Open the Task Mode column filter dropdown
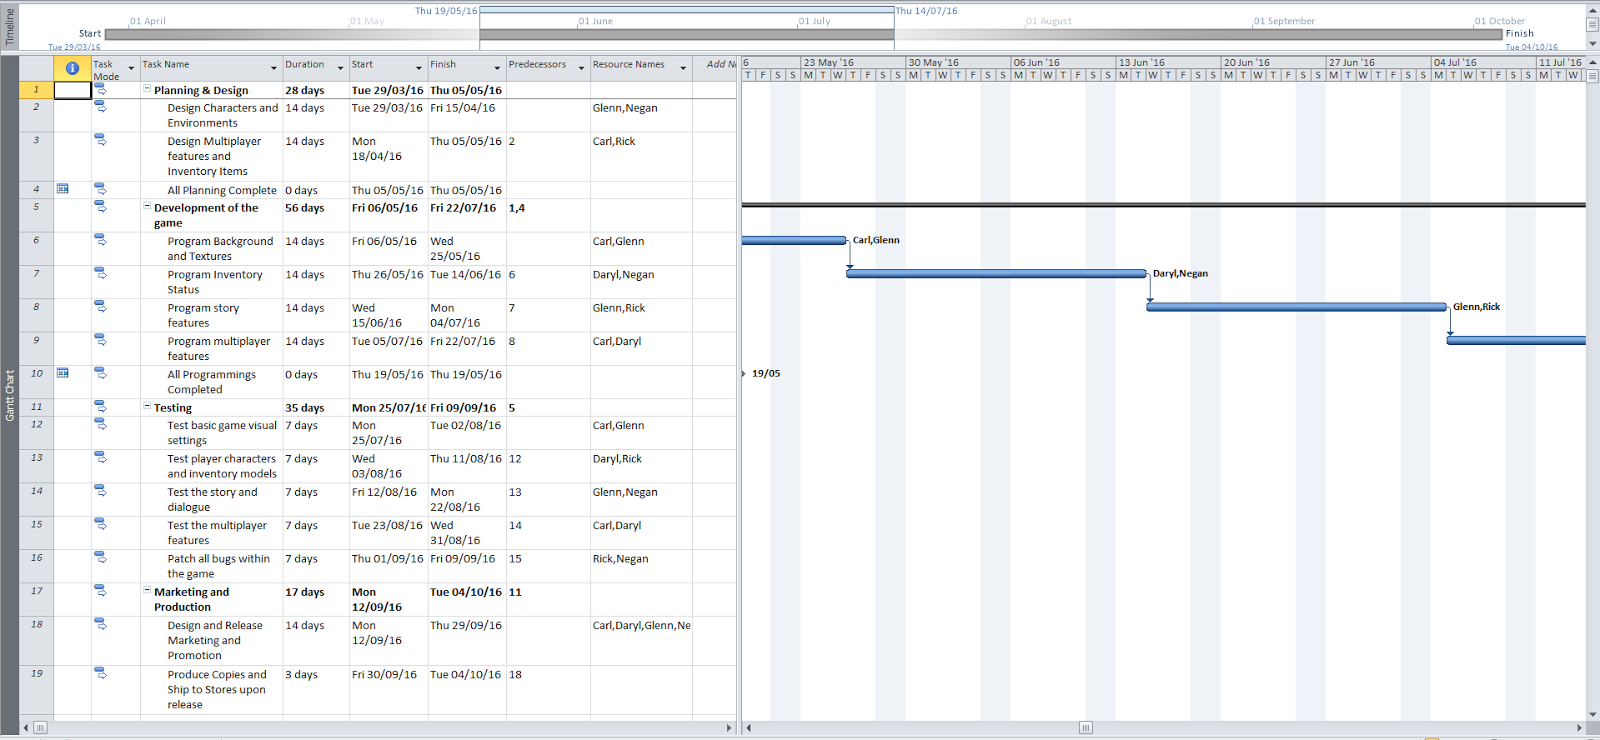The image size is (1600, 740). click(x=131, y=68)
